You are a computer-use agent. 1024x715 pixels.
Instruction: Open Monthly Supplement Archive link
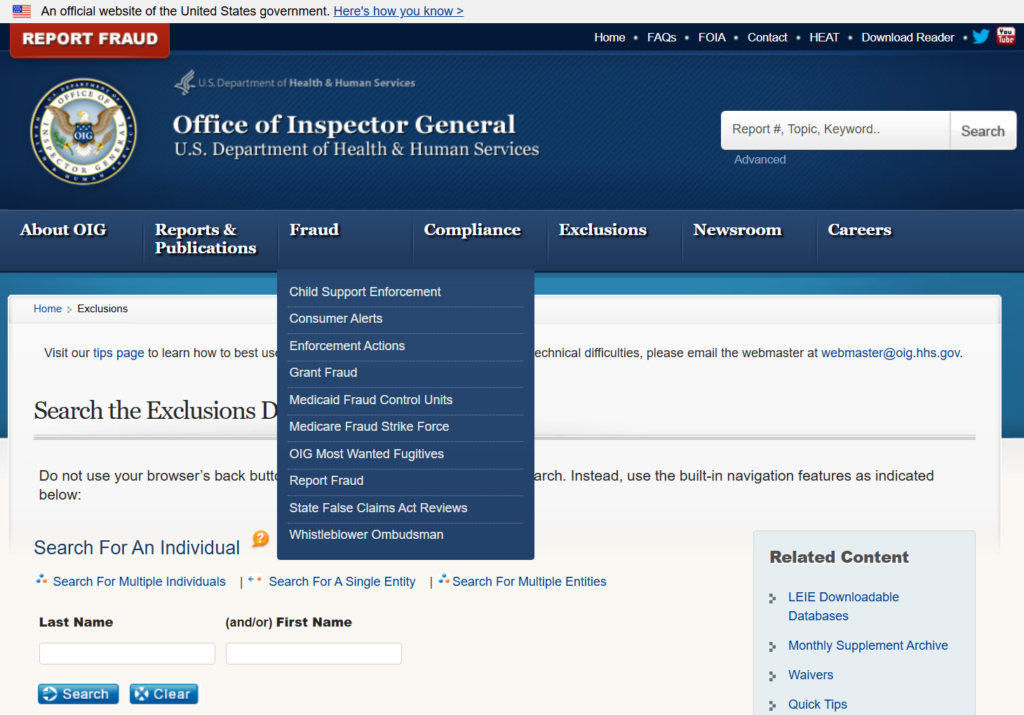click(x=868, y=646)
